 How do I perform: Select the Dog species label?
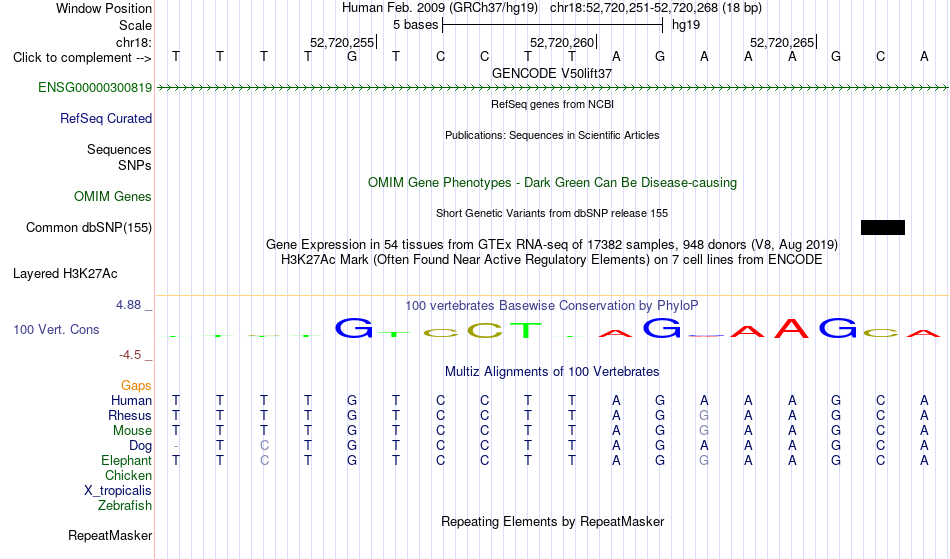pos(140,446)
